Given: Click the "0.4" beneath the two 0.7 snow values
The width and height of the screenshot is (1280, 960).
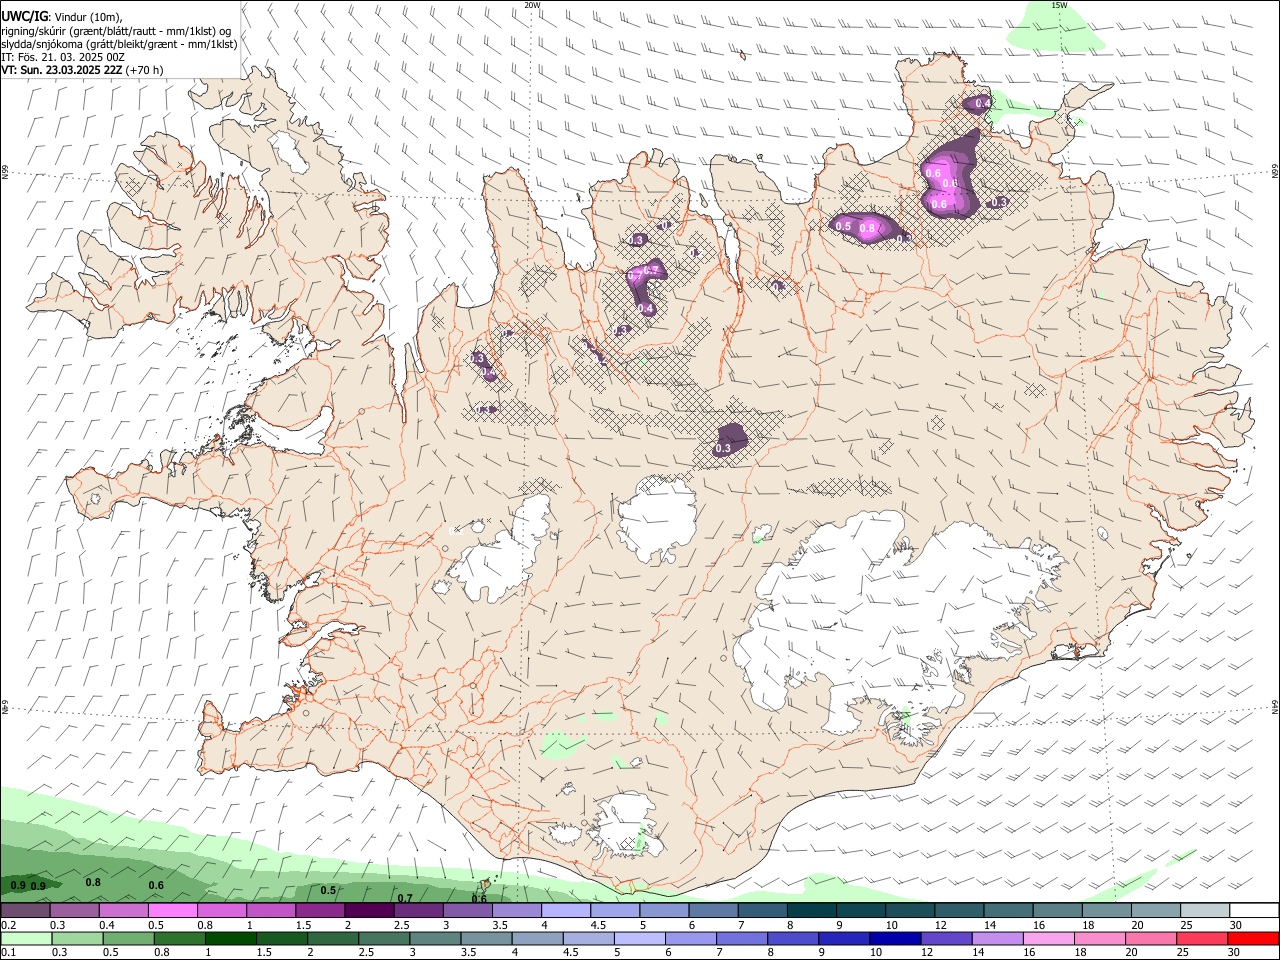Looking at the screenshot, I should pos(646,309).
